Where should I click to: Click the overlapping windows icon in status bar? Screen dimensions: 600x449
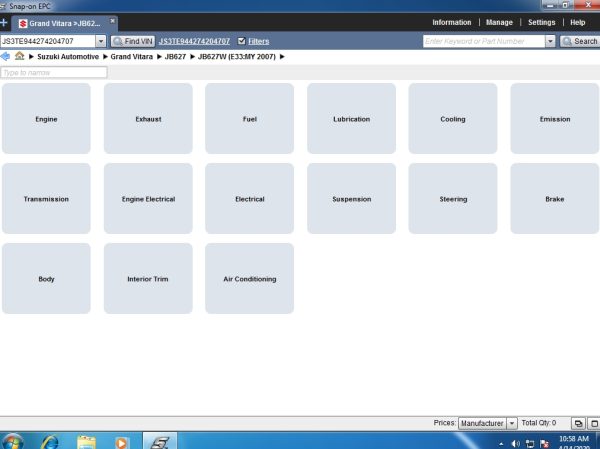(x=578, y=423)
